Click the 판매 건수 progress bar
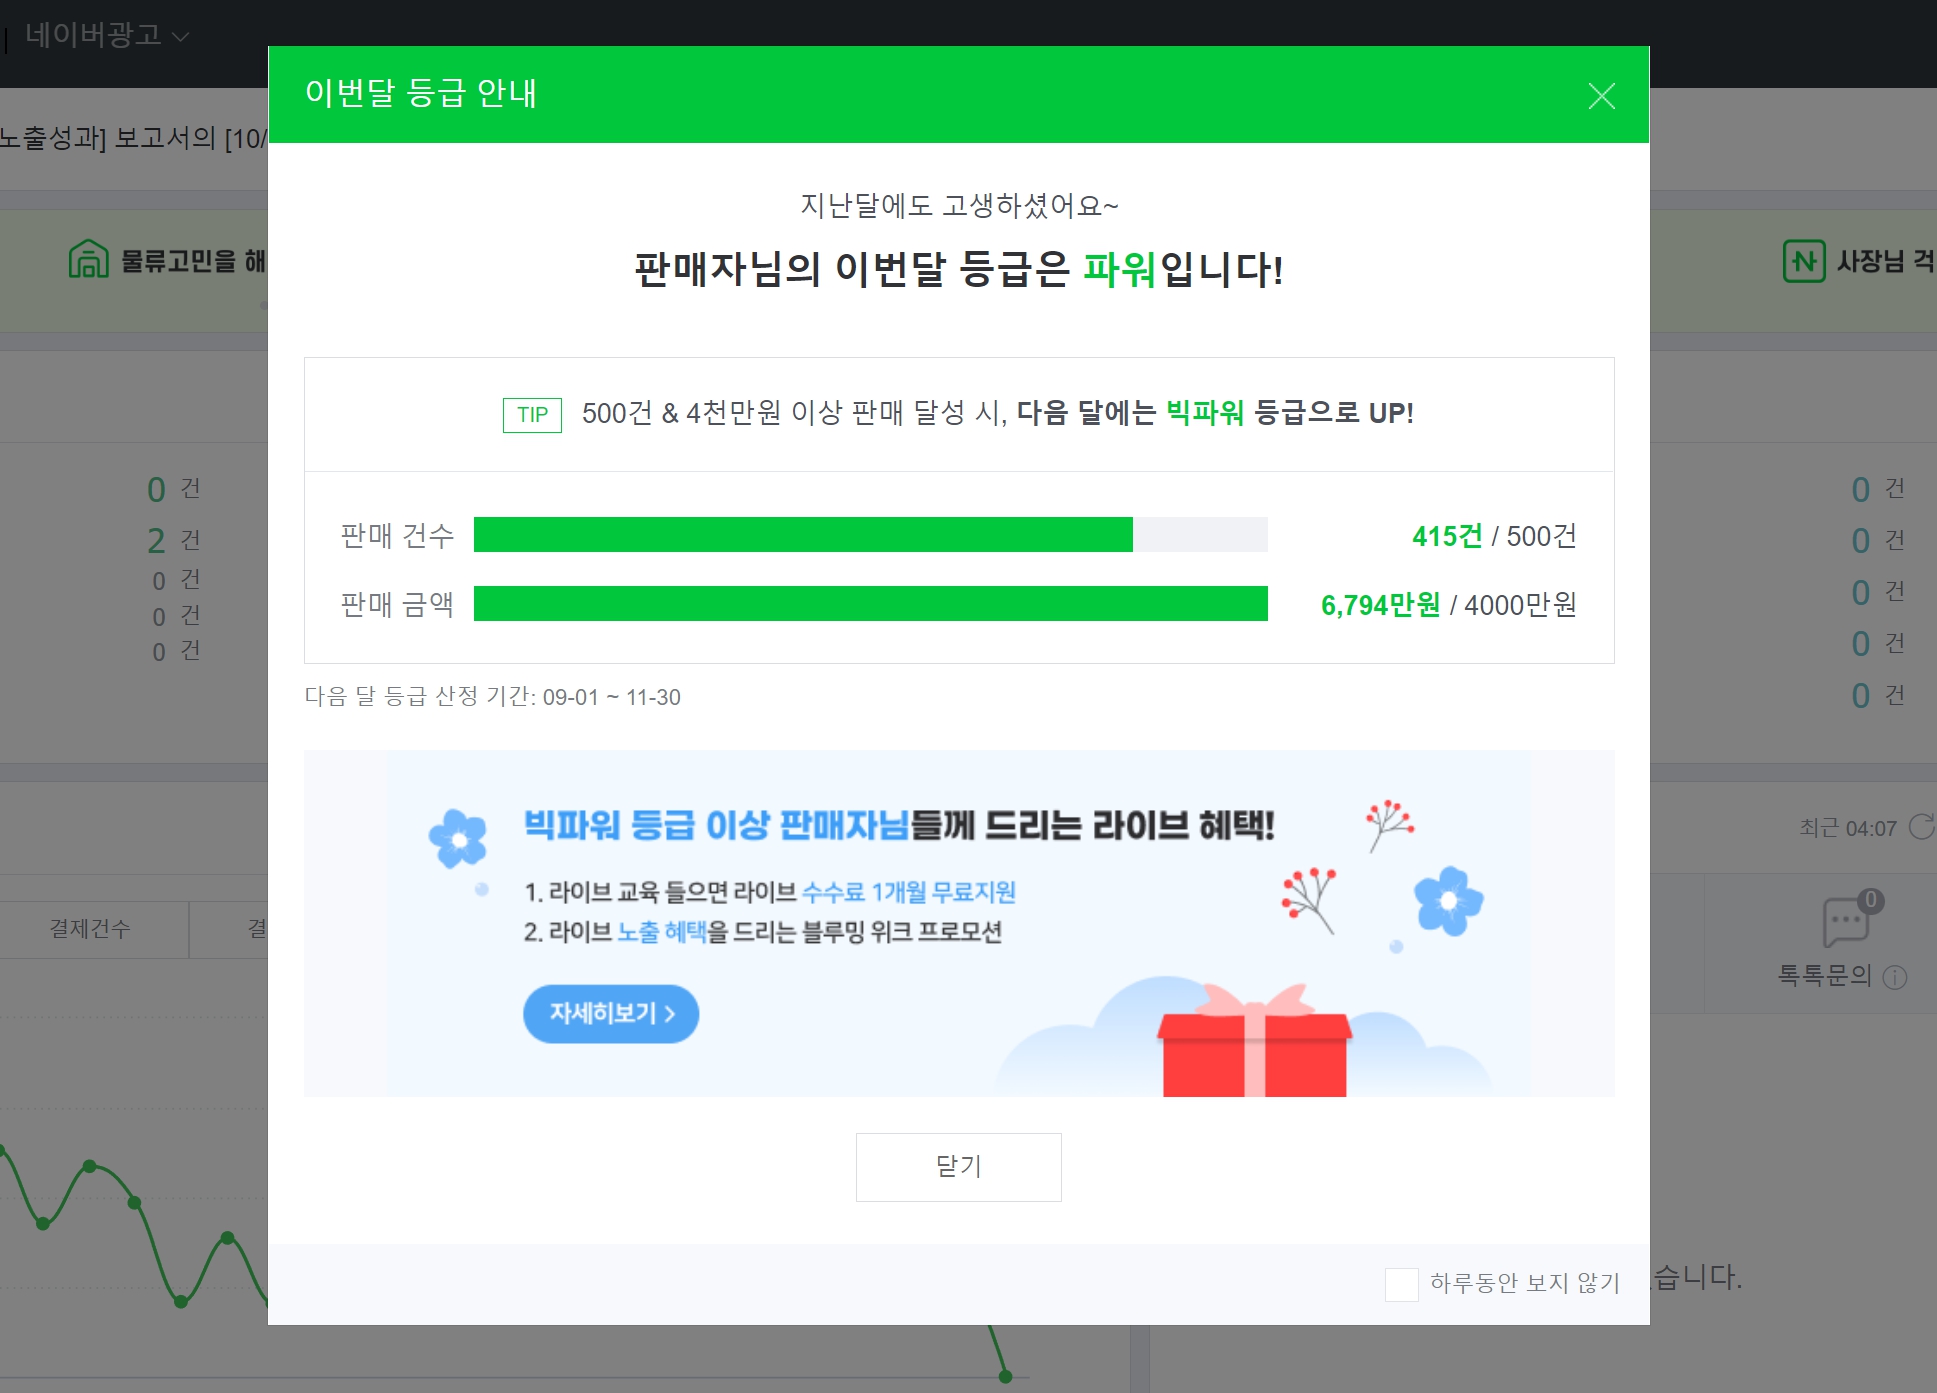Viewport: 1937px width, 1393px height. pos(870,535)
